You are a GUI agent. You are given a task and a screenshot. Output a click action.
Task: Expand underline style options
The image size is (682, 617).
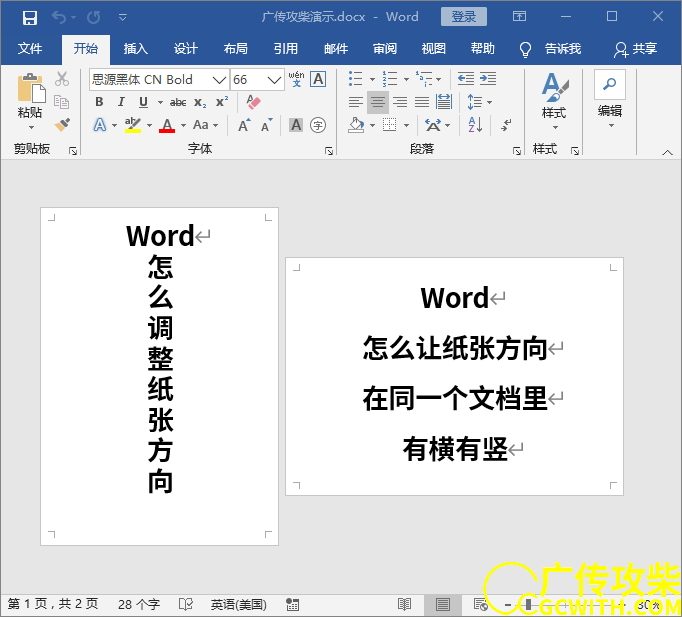160,103
